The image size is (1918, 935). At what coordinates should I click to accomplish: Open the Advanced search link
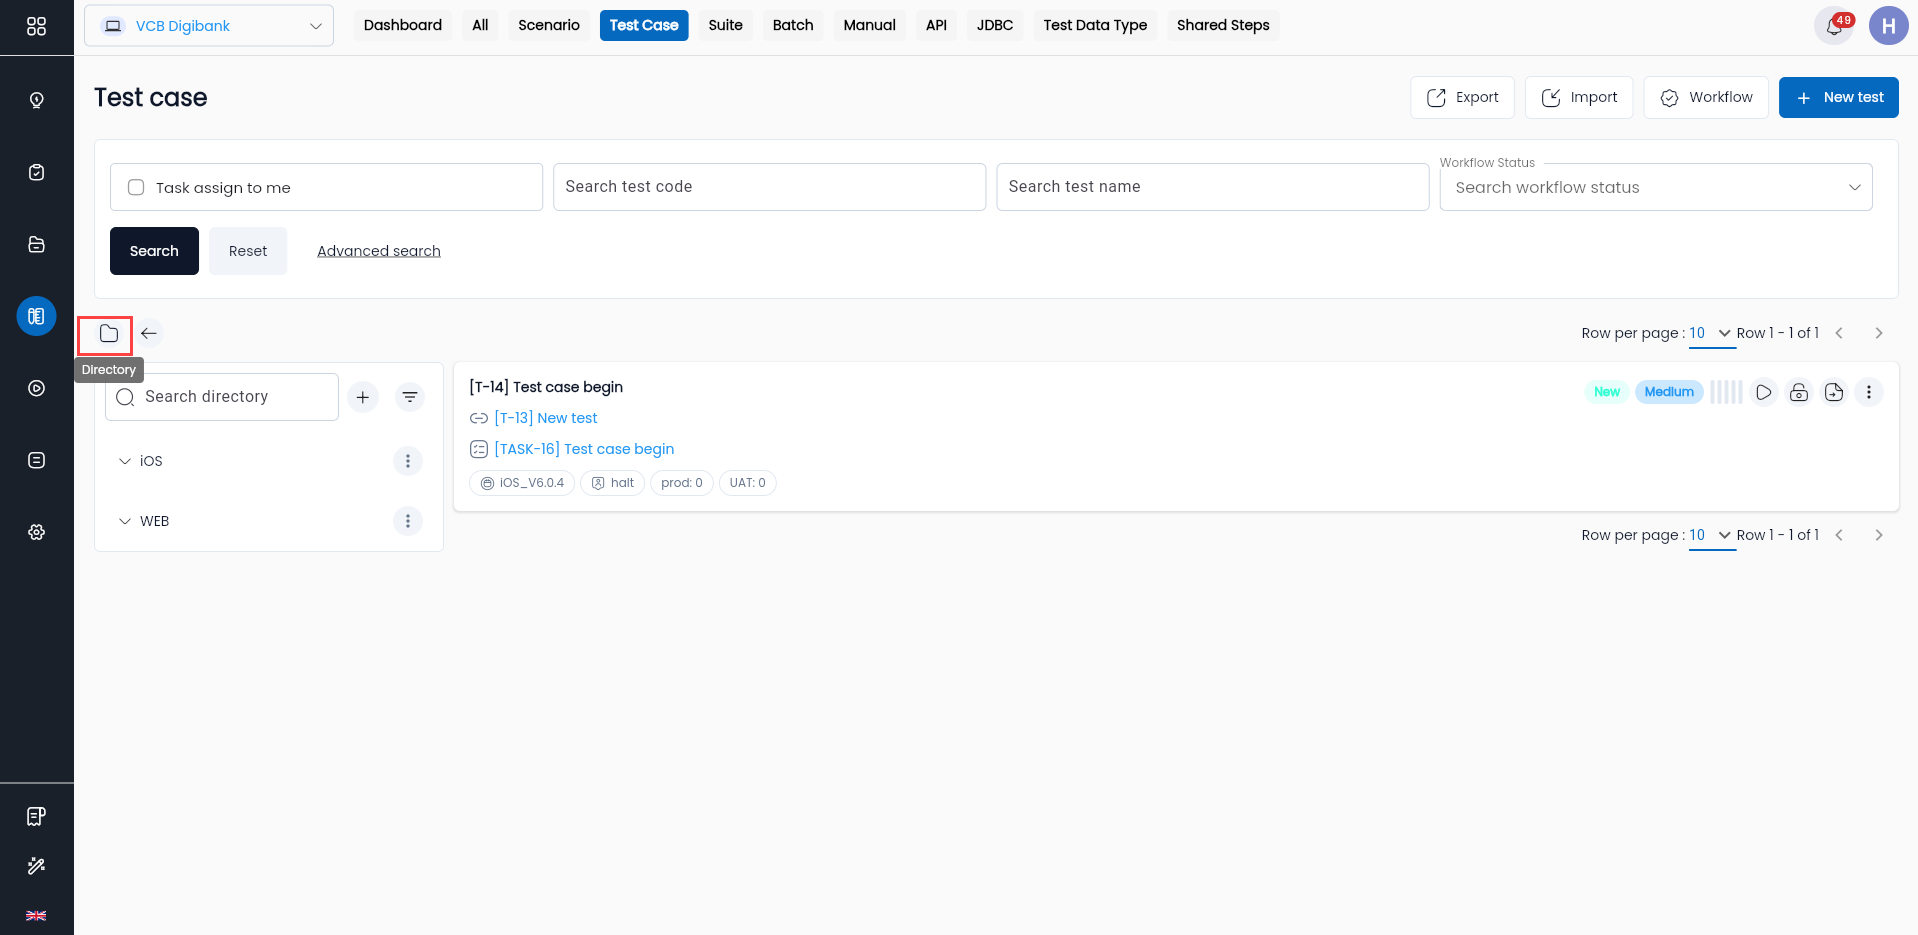[379, 251]
